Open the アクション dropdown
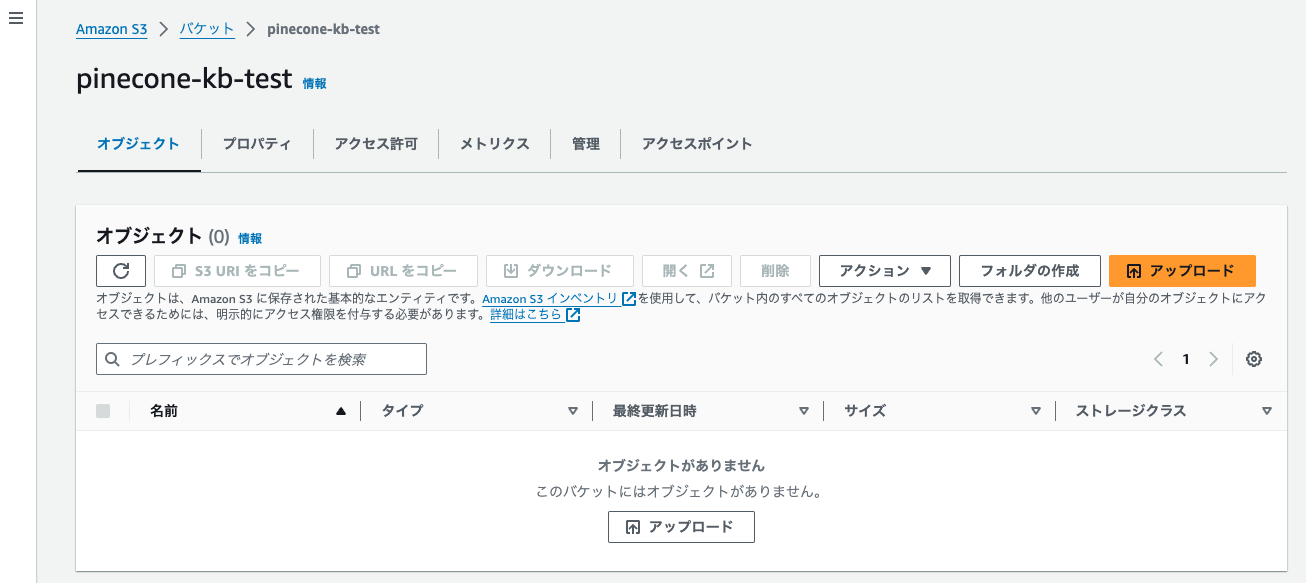This screenshot has width=1306, height=583. click(x=884, y=271)
